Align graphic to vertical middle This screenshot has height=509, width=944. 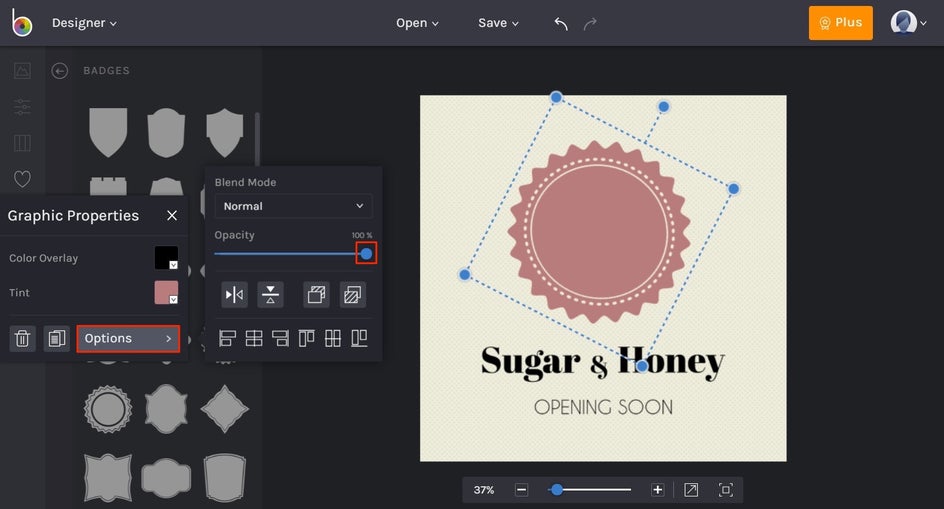tap(333, 339)
